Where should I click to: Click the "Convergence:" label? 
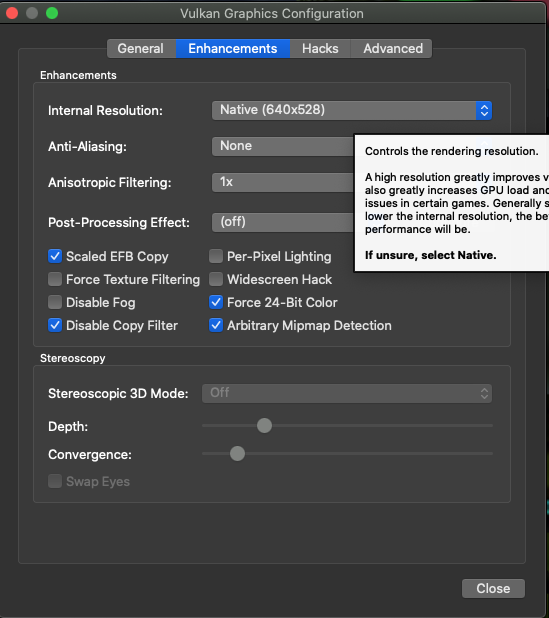90,454
